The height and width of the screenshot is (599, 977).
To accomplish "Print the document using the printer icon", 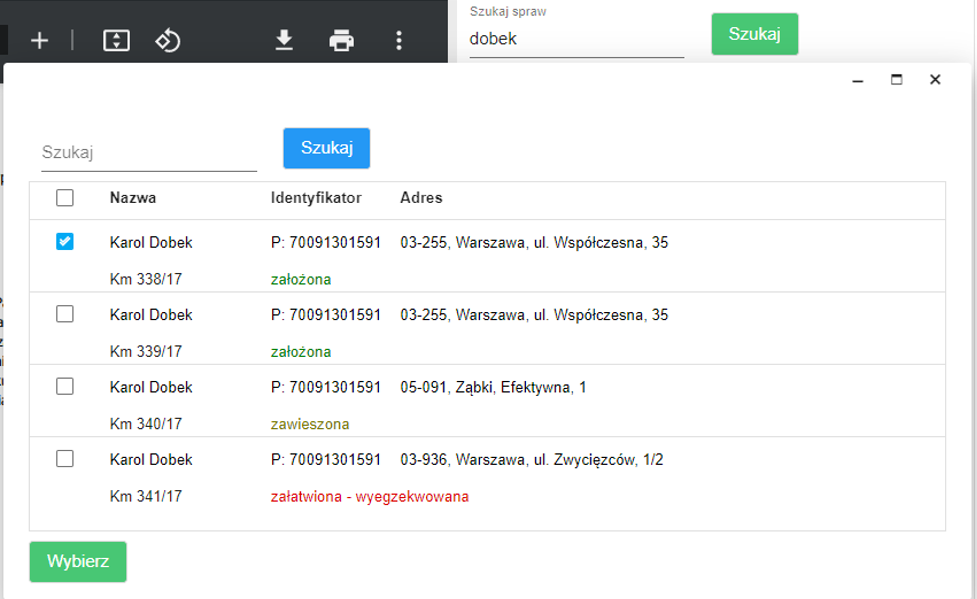I will [x=341, y=41].
